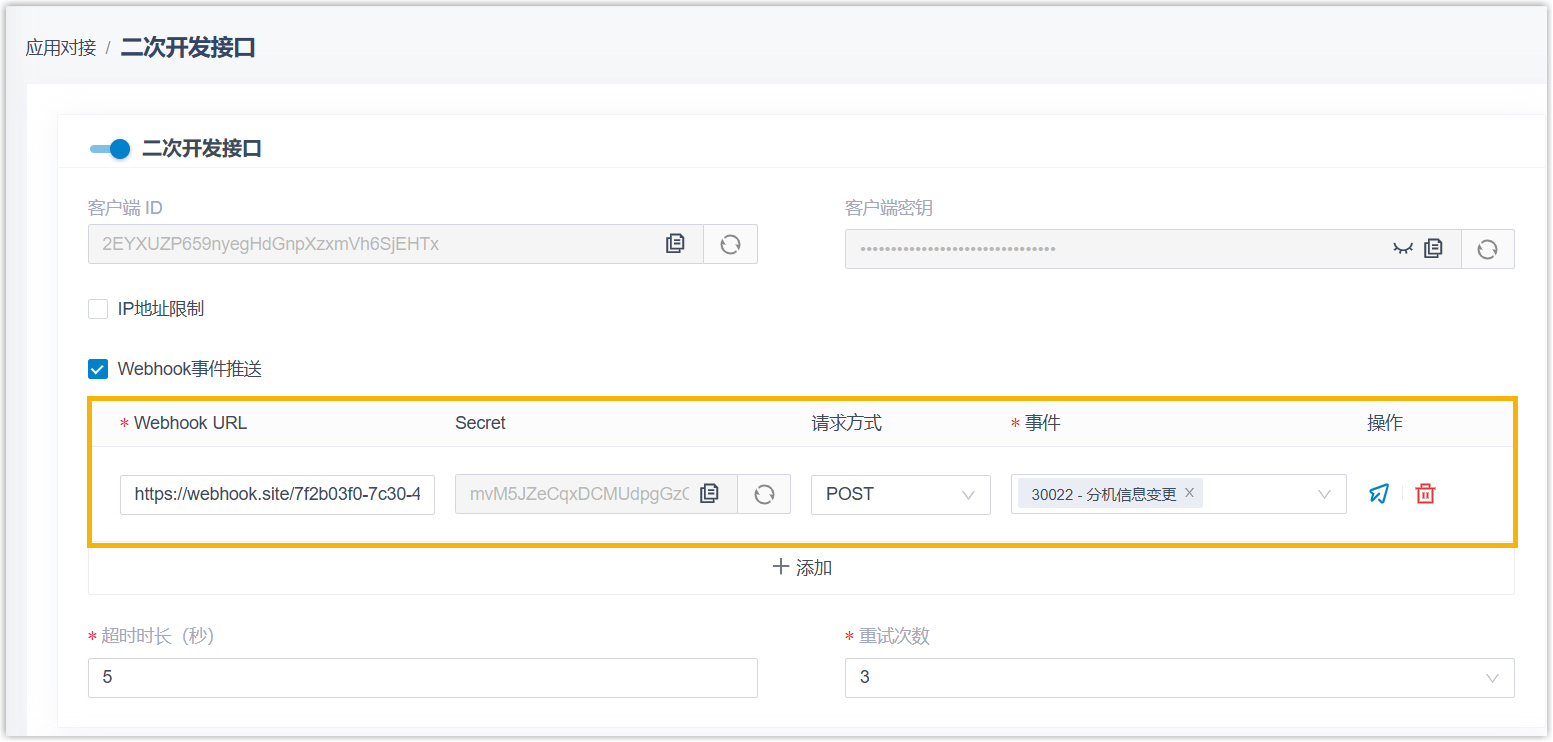Click the Webhook URL input field
This screenshot has width=1553, height=742.
pyautogui.click(x=277, y=494)
